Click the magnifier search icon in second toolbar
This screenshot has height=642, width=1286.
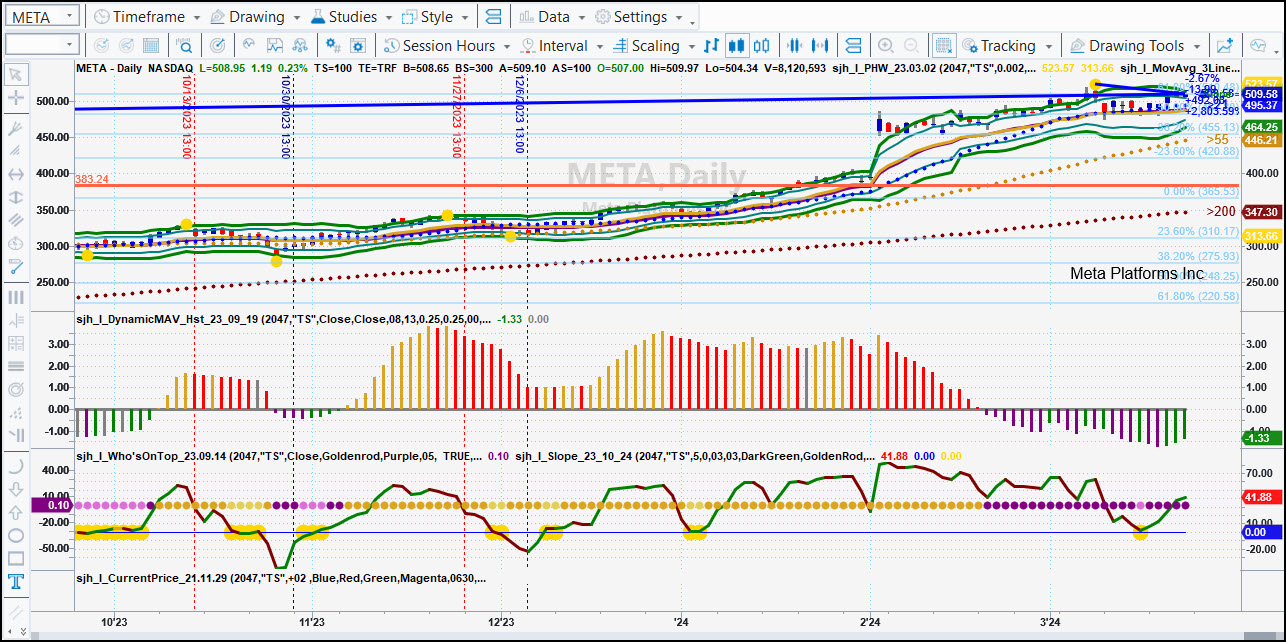pos(185,45)
